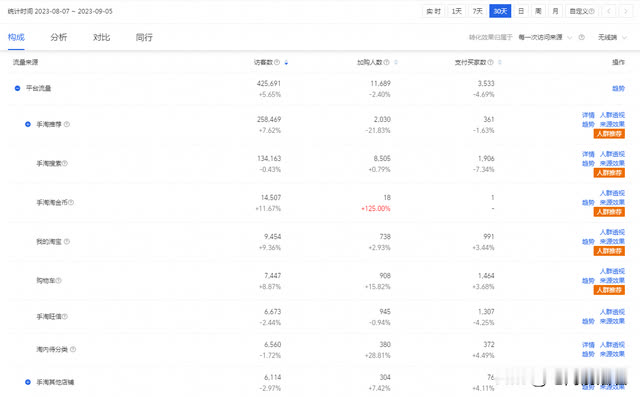Image resolution: width=640 pixels, height=397 pixels.
Task: Expand the 手淘推荐 row
Action: pyautogui.click(x=28, y=124)
